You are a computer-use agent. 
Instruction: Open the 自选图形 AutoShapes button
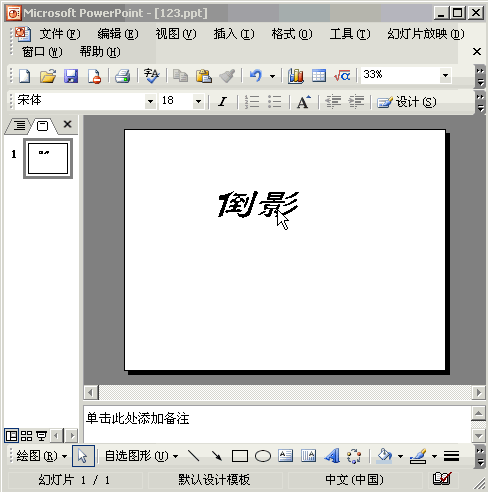(x=141, y=456)
